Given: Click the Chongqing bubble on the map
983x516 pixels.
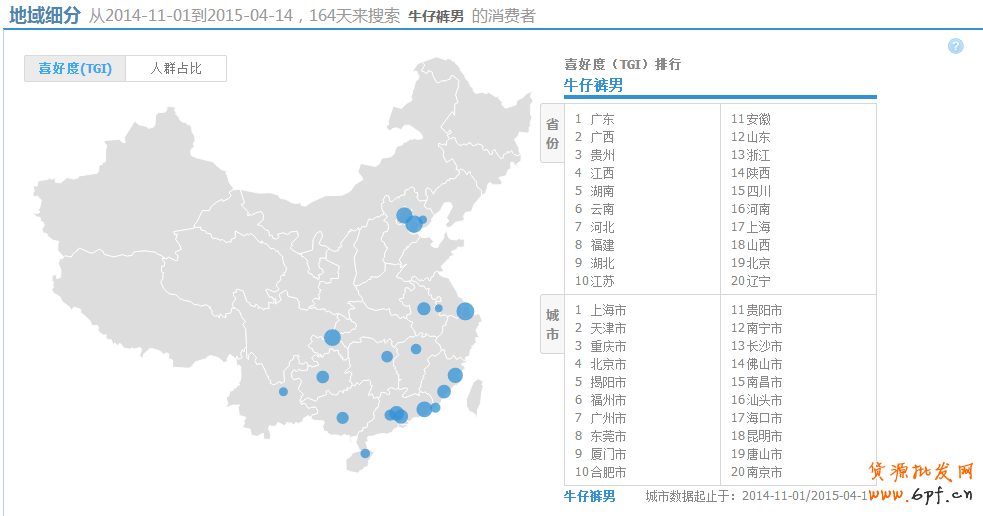Looking at the screenshot, I should pyautogui.click(x=332, y=337).
